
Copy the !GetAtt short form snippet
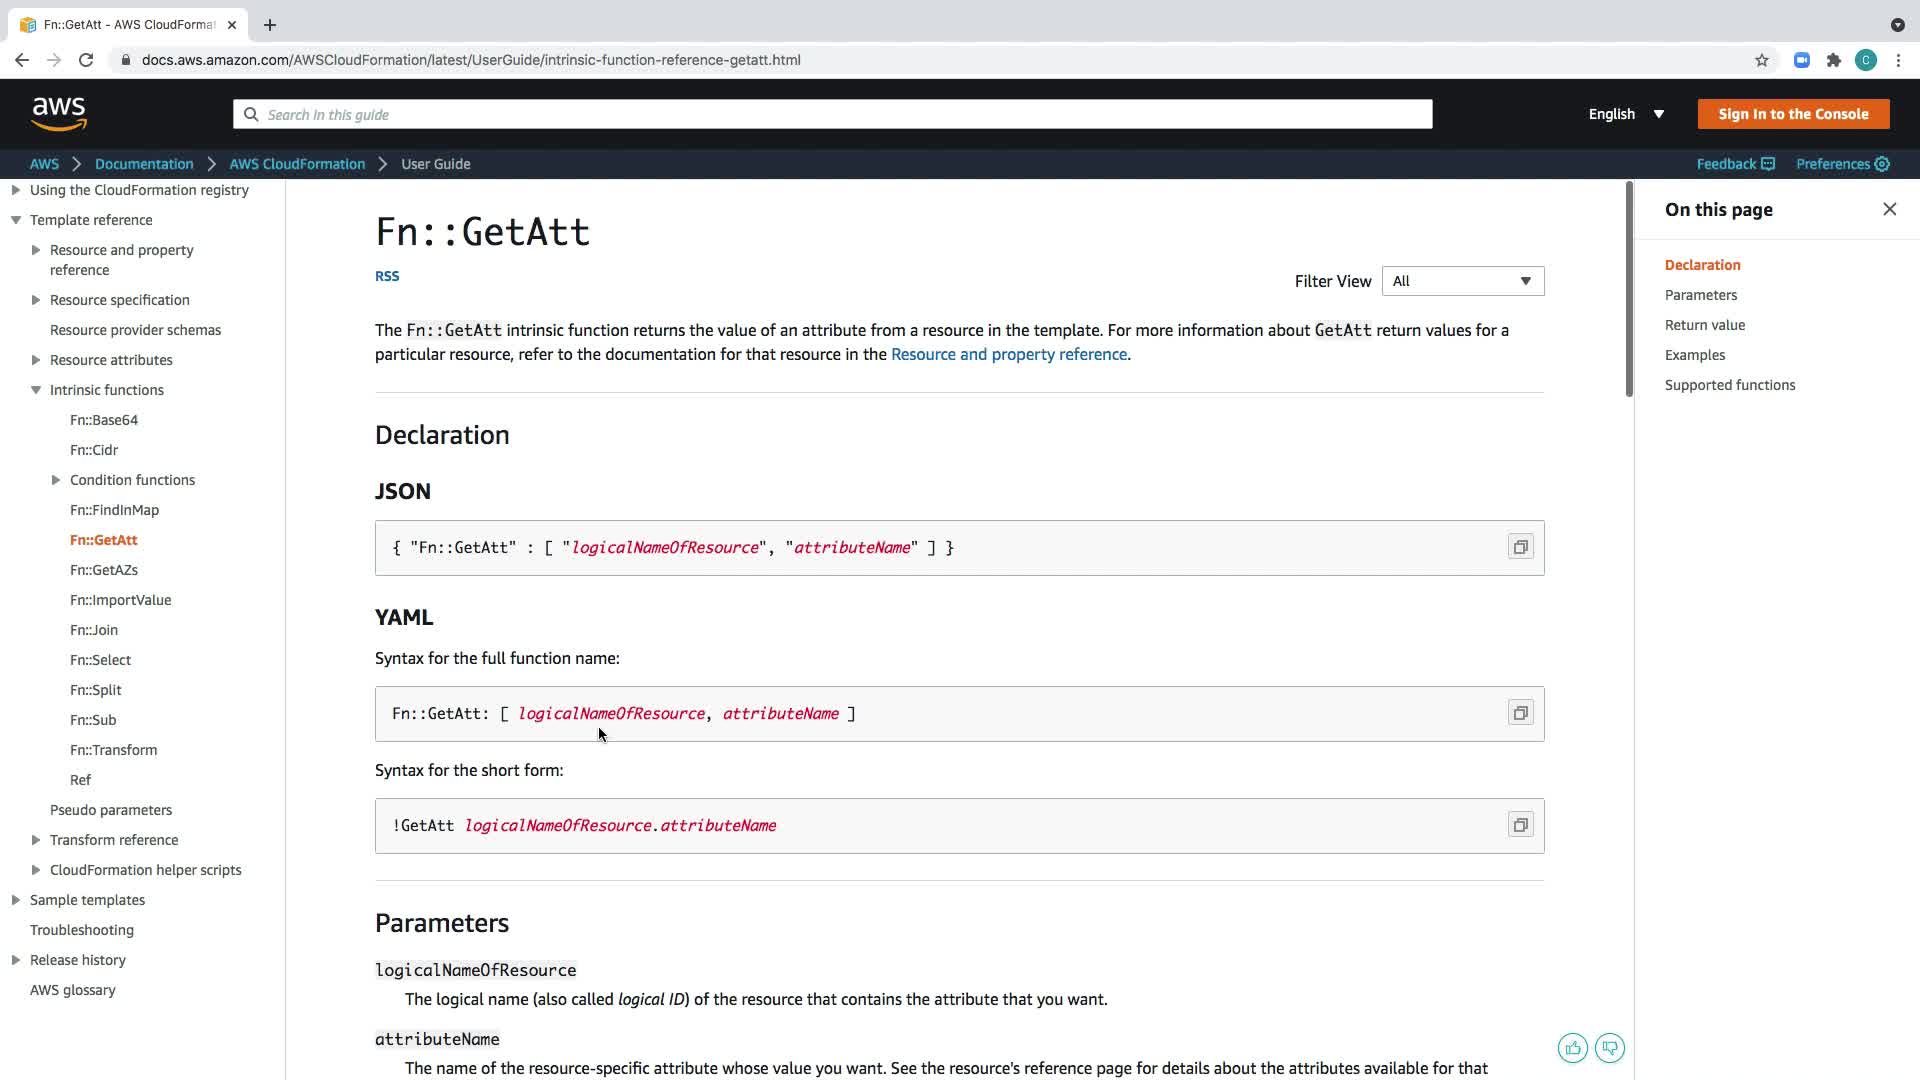(x=1520, y=825)
